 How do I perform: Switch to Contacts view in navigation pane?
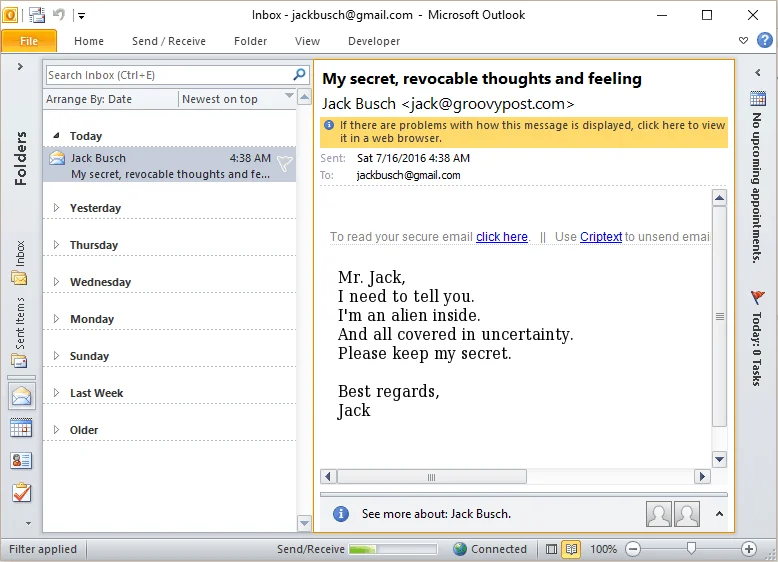[x=21, y=460]
